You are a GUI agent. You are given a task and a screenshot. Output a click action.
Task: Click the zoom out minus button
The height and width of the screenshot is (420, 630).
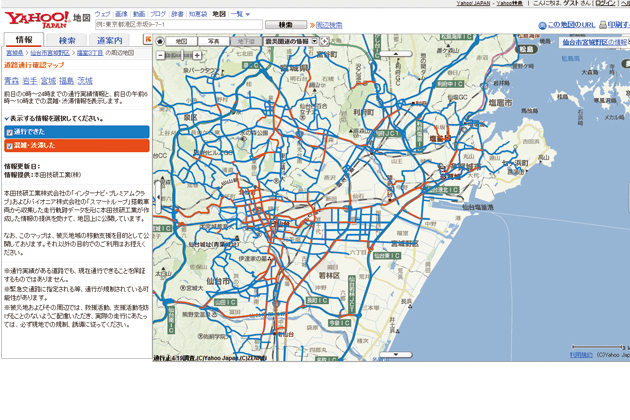(160, 55)
